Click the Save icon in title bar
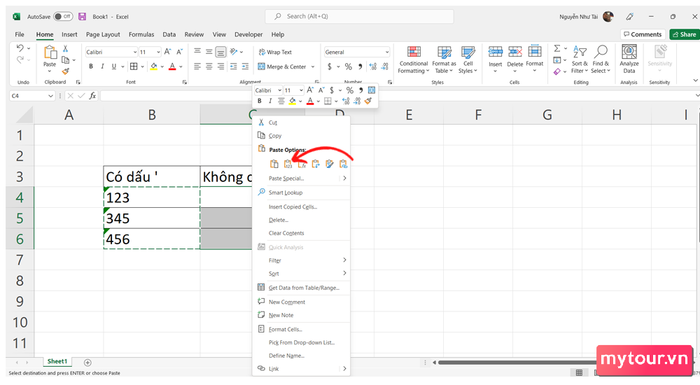 [x=82, y=17]
